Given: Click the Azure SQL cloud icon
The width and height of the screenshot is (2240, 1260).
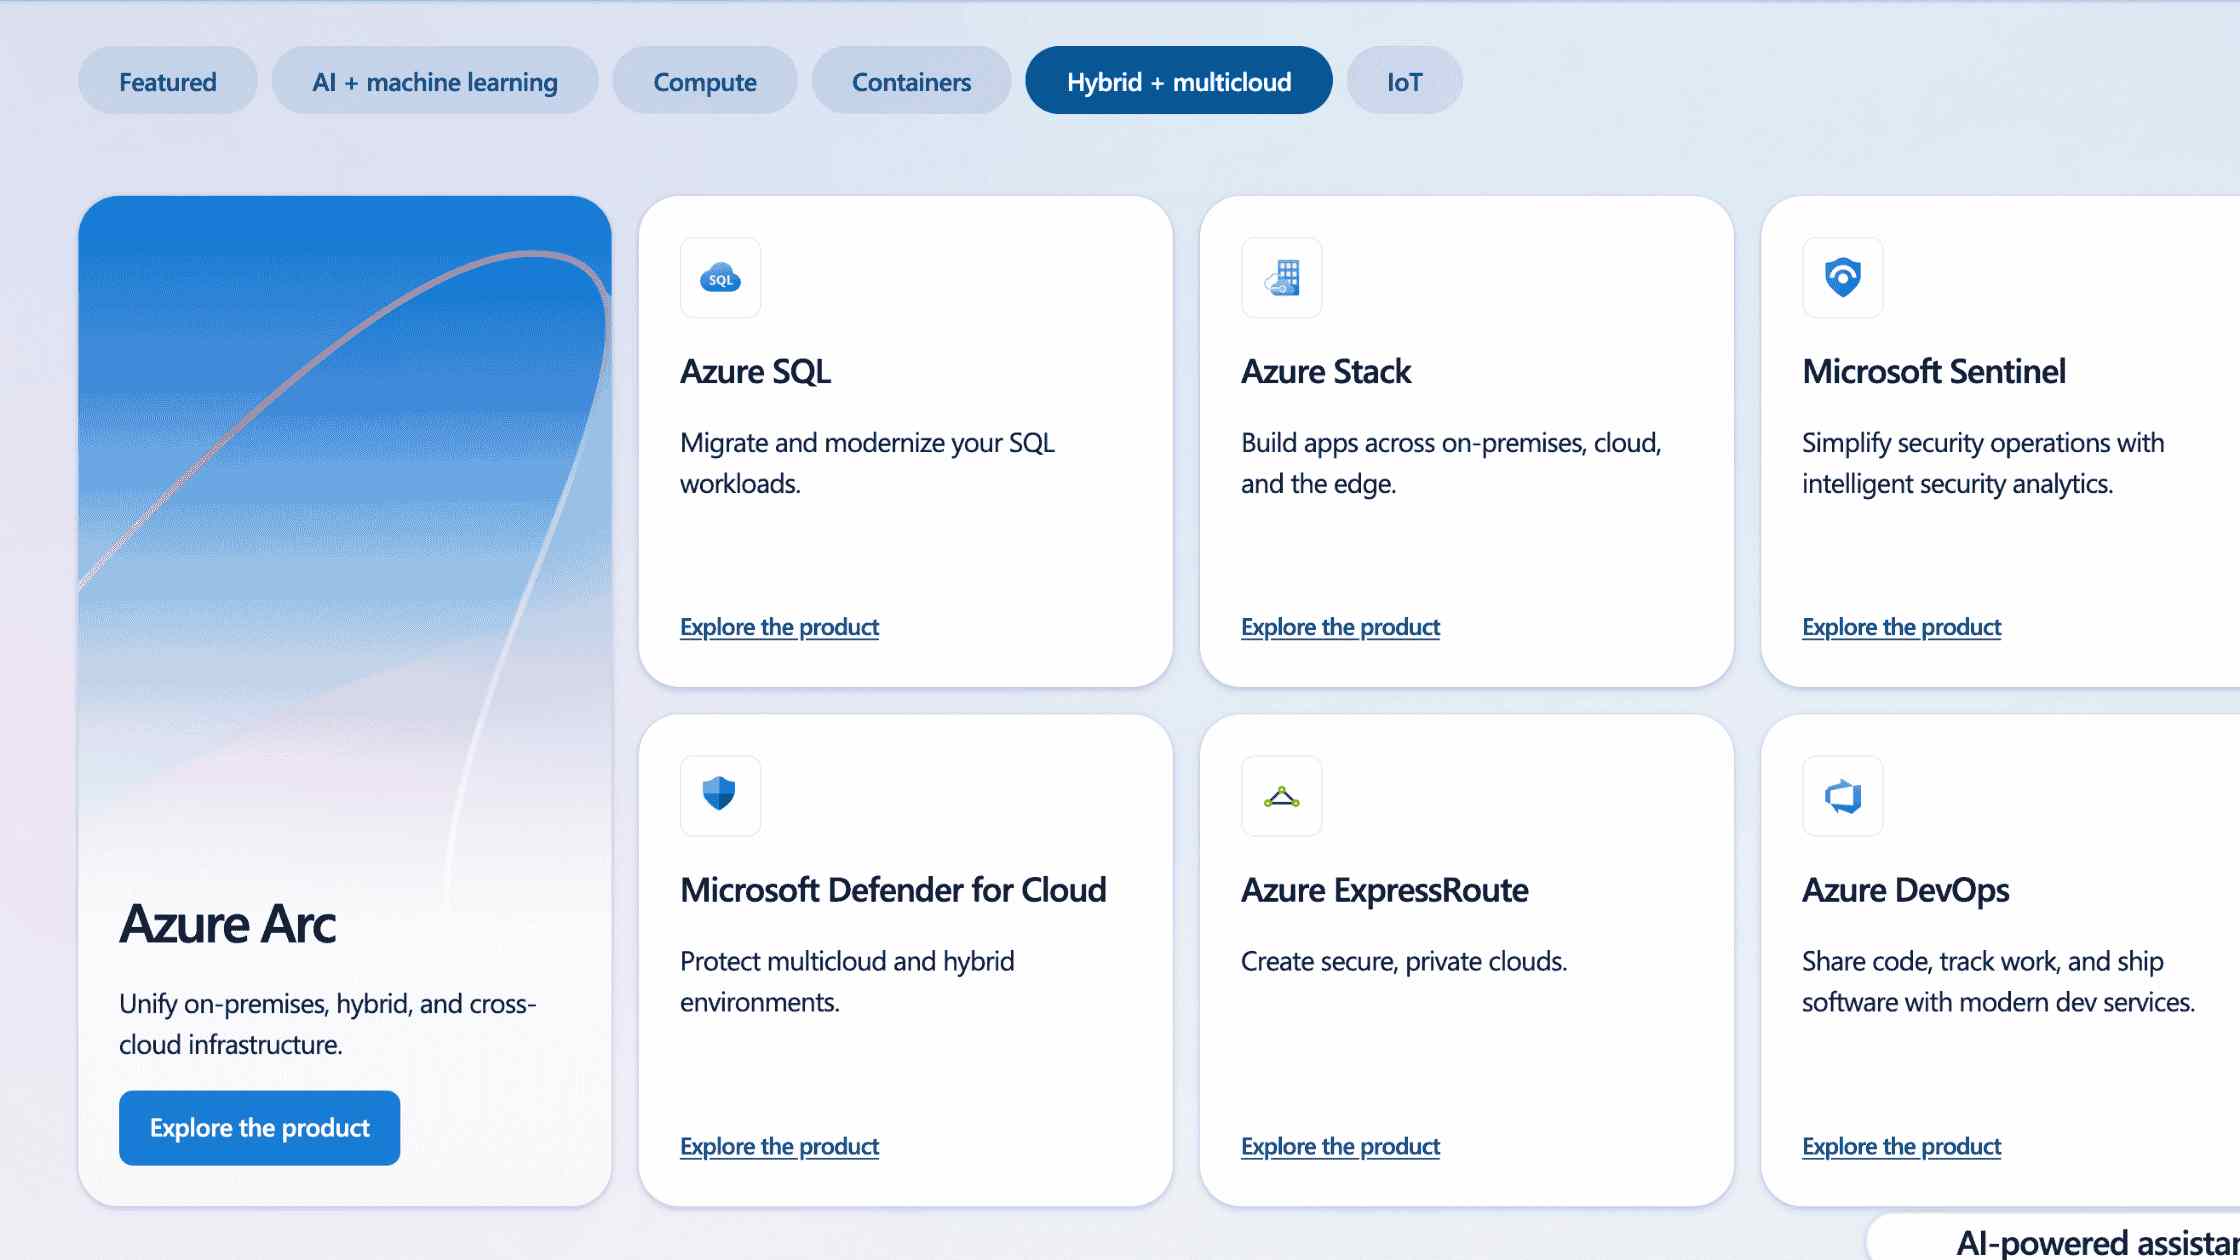Looking at the screenshot, I should 720,278.
